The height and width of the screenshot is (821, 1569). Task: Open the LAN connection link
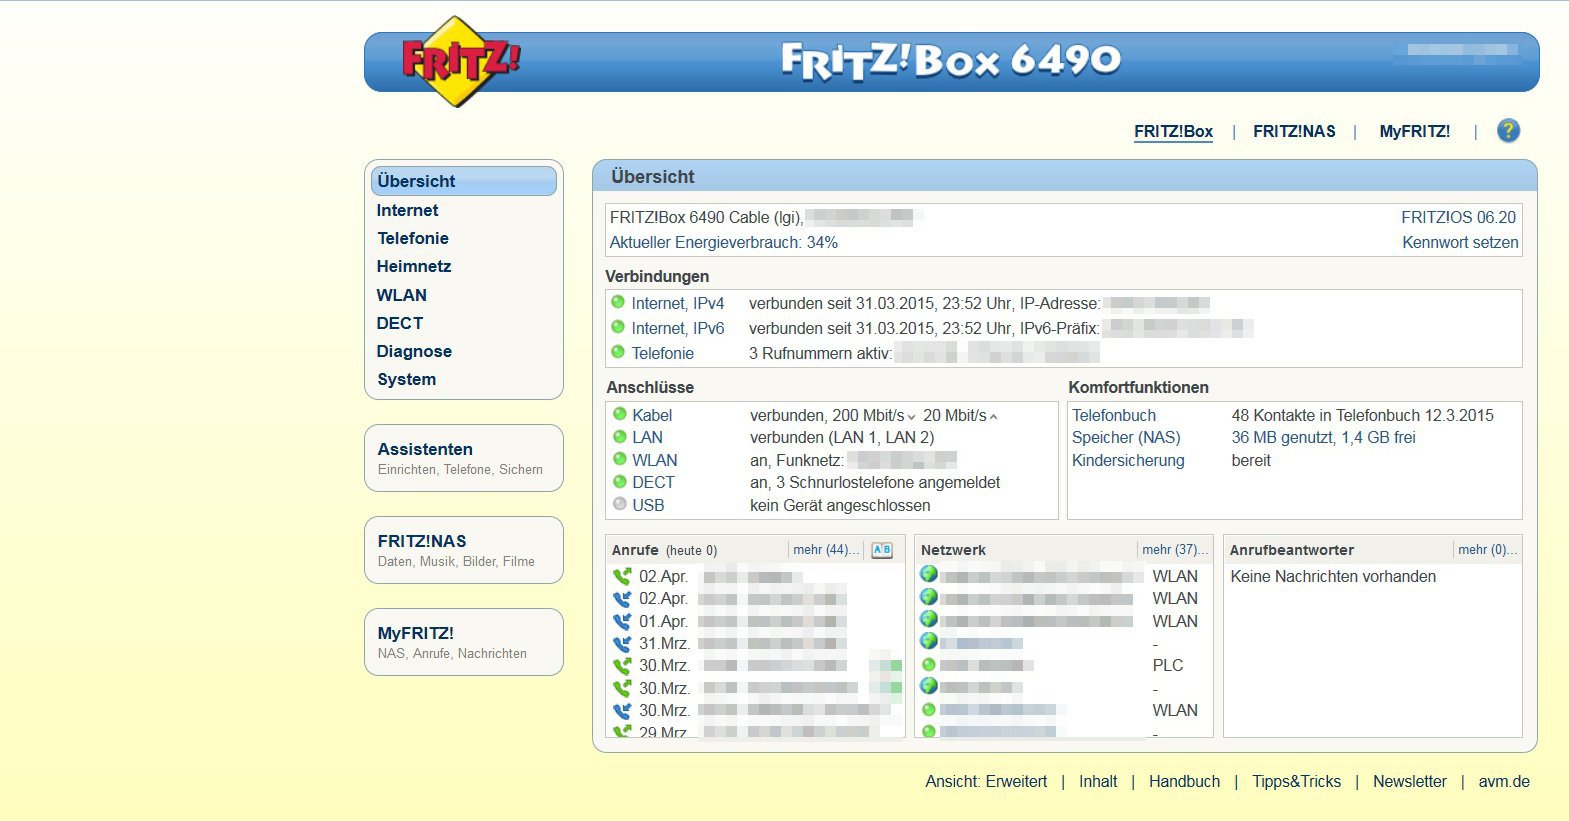coord(647,437)
